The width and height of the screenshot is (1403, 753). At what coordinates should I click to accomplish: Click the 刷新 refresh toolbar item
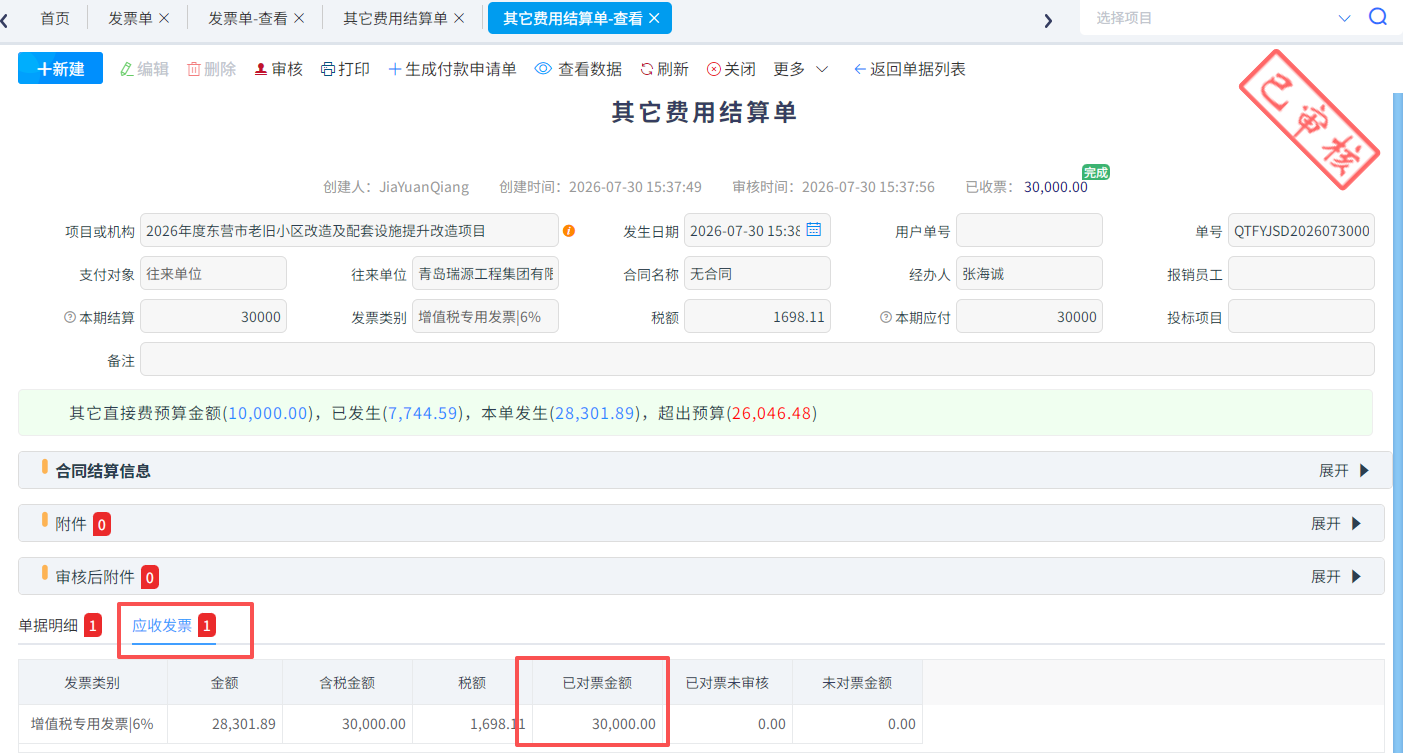pyautogui.click(x=664, y=69)
